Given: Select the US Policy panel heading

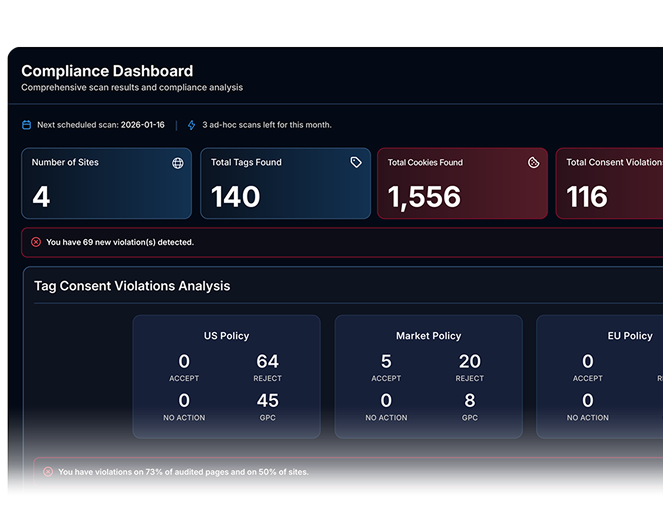Looking at the screenshot, I should coord(226,336).
